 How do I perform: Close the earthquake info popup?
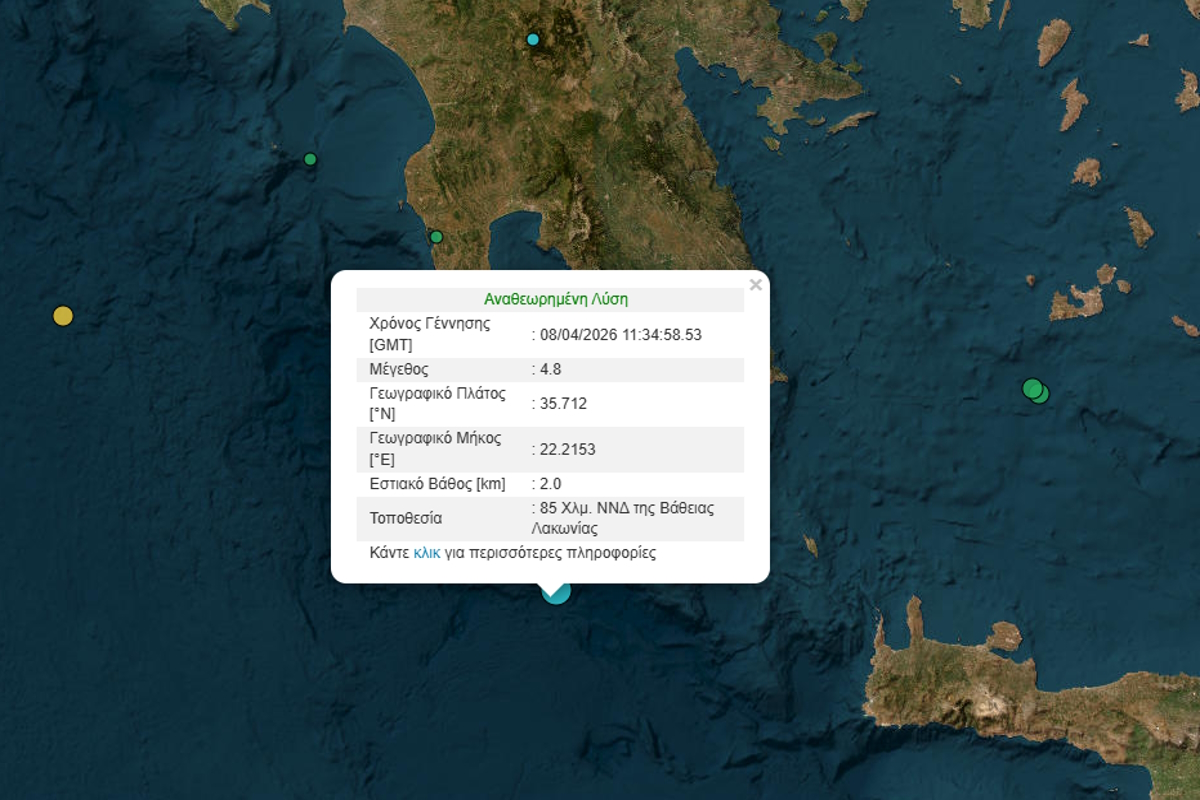pyautogui.click(x=755, y=285)
